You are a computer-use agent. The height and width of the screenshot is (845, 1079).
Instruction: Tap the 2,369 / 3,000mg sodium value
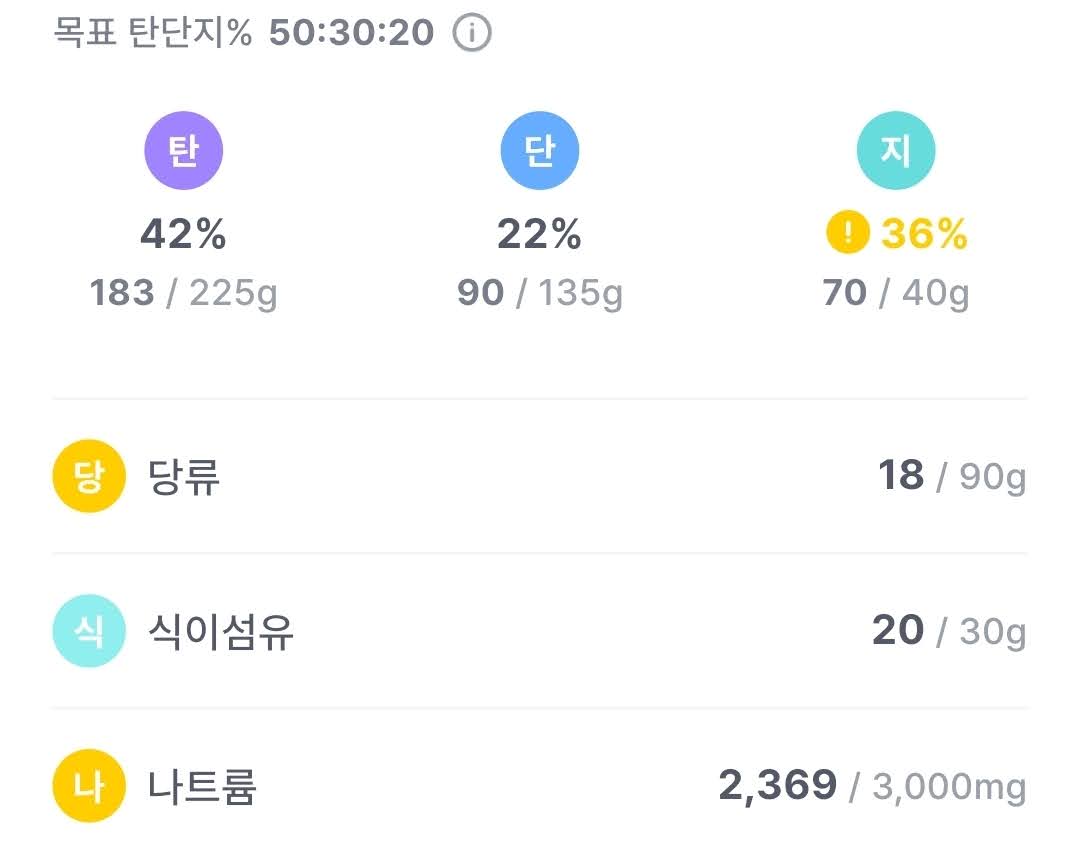(x=873, y=786)
